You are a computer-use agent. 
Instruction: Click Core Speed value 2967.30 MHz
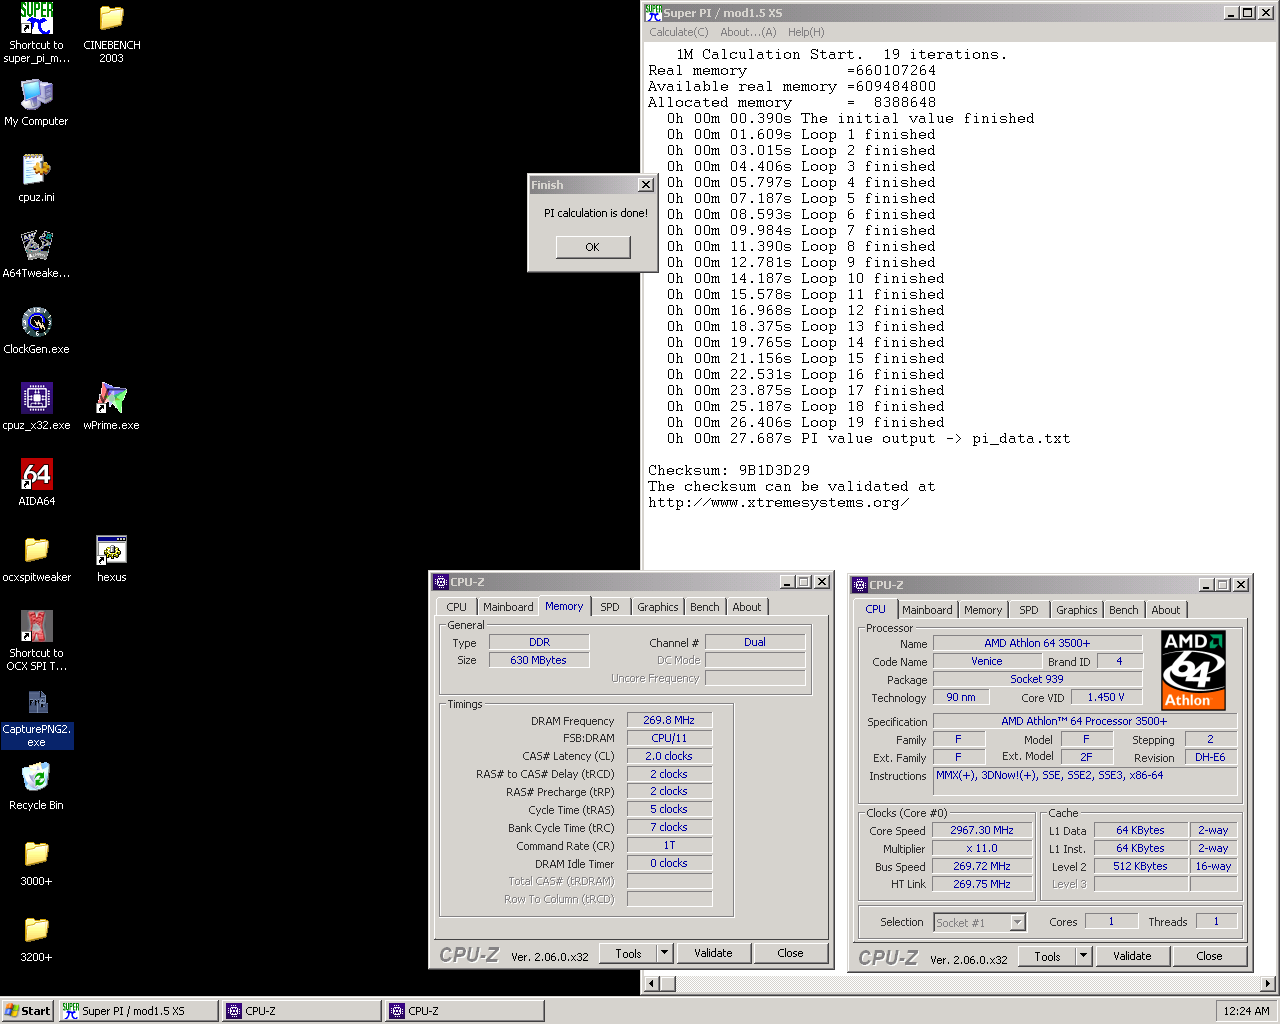pos(982,830)
